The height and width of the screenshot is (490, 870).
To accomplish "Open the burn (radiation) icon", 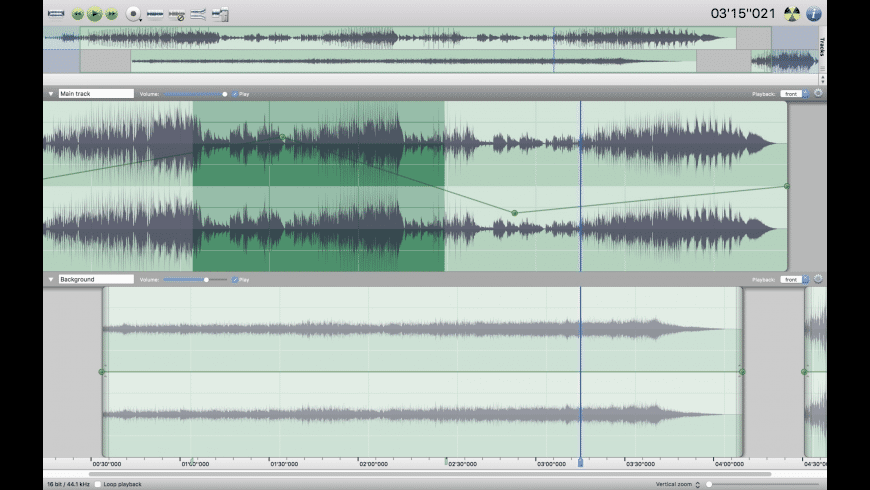I will tap(792, 14).
